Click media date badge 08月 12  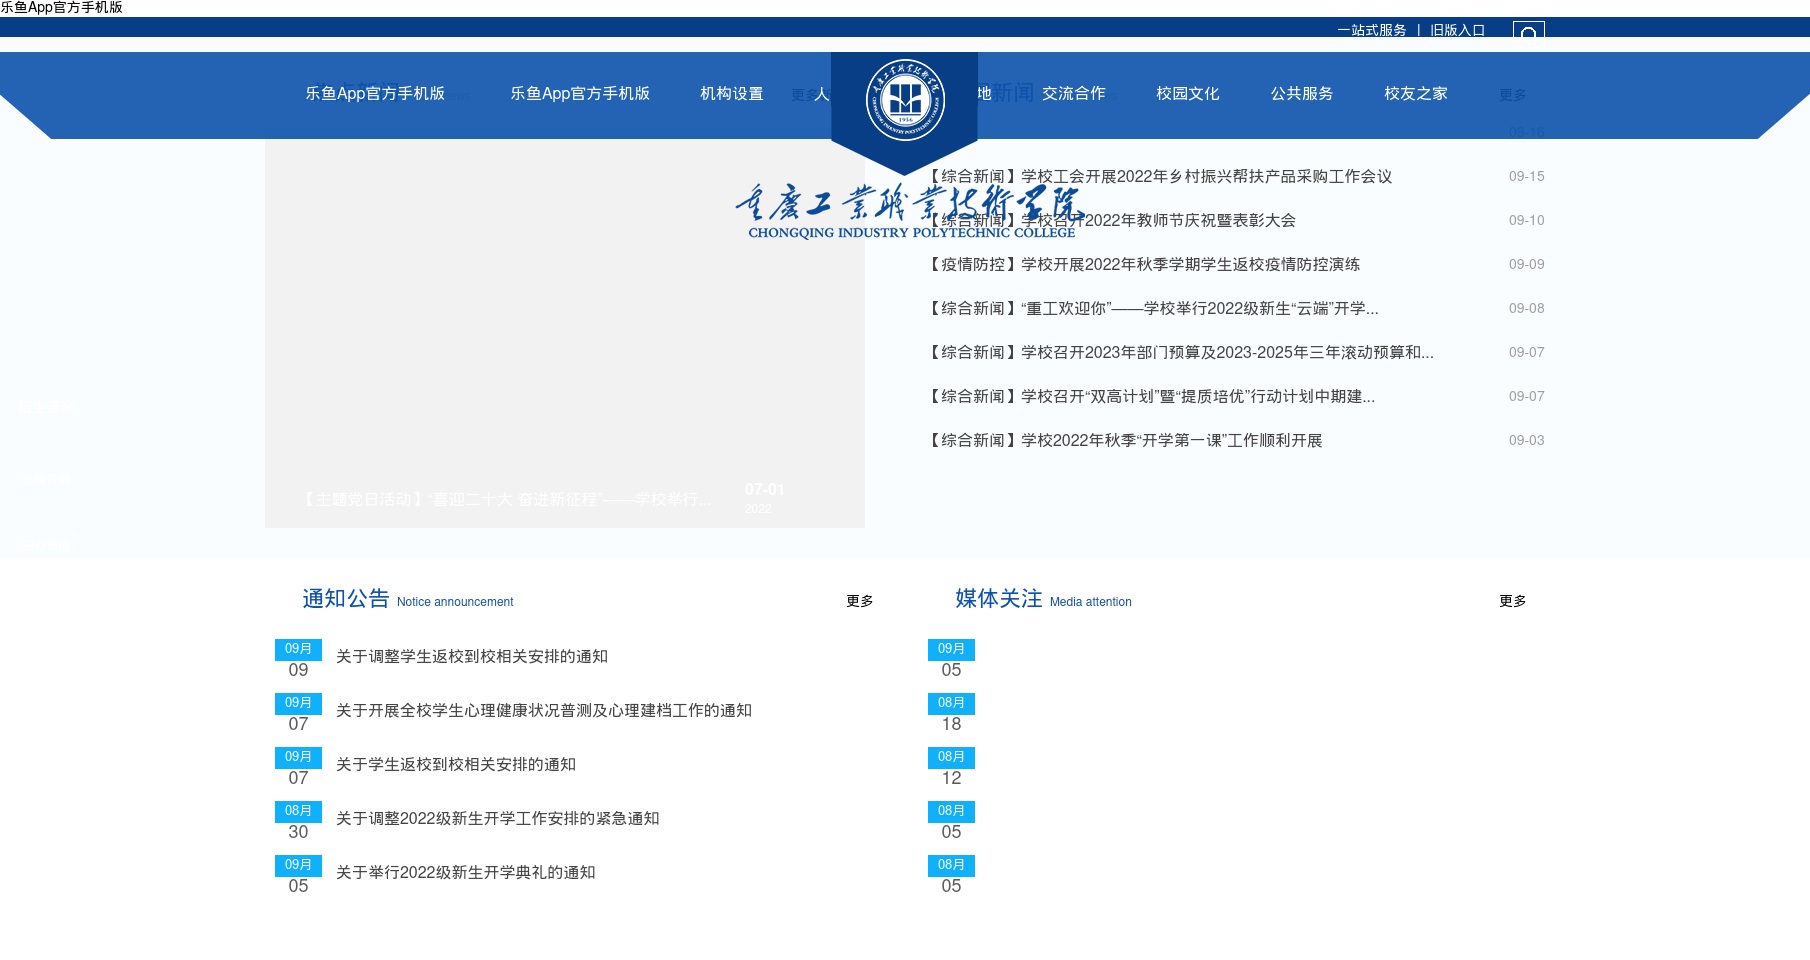951,767
